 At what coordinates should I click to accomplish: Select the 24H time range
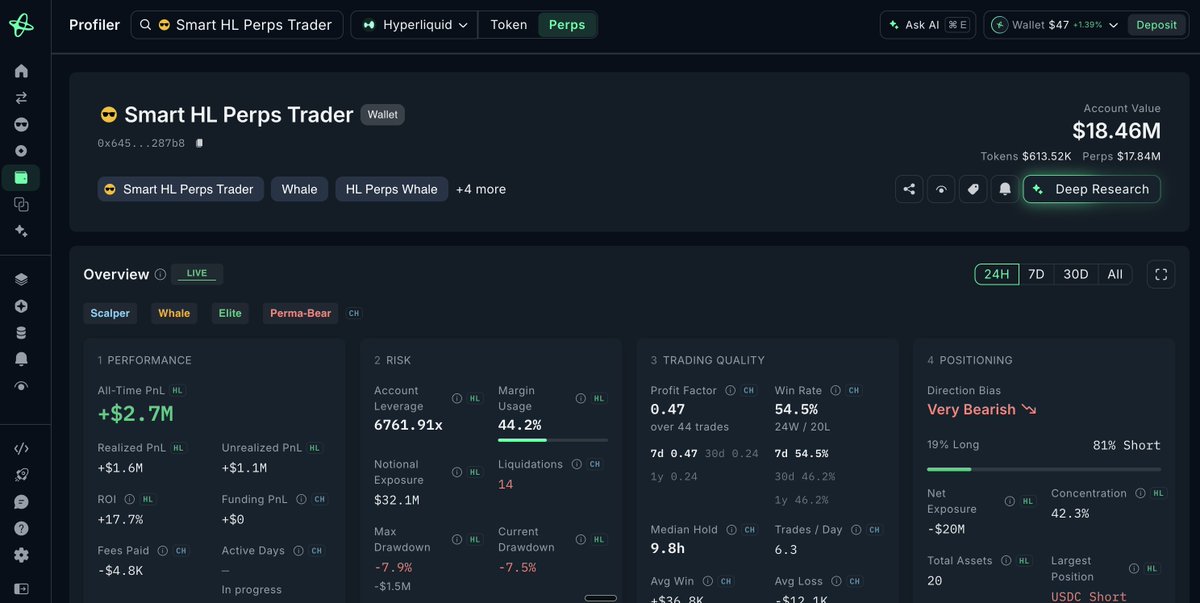997,274
